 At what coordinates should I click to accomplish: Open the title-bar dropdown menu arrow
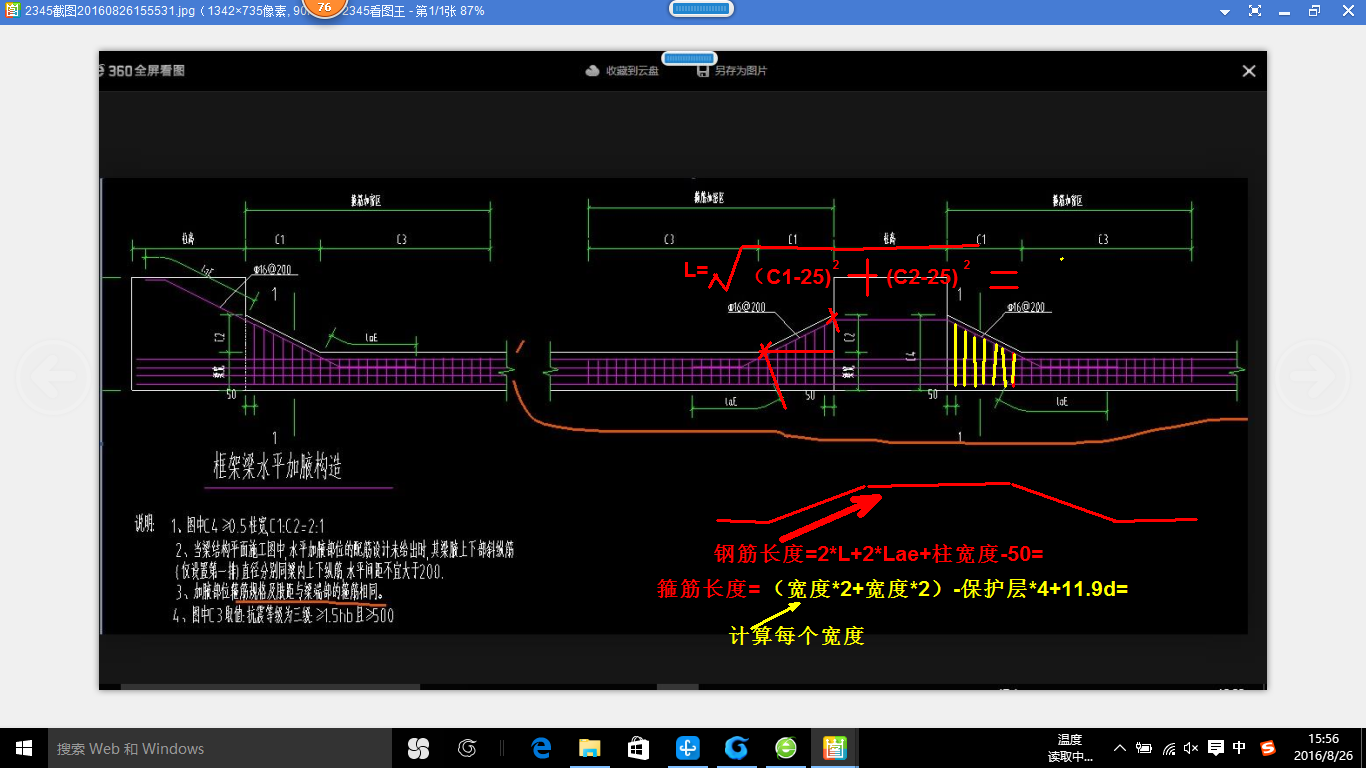(x=1225, y=11)
